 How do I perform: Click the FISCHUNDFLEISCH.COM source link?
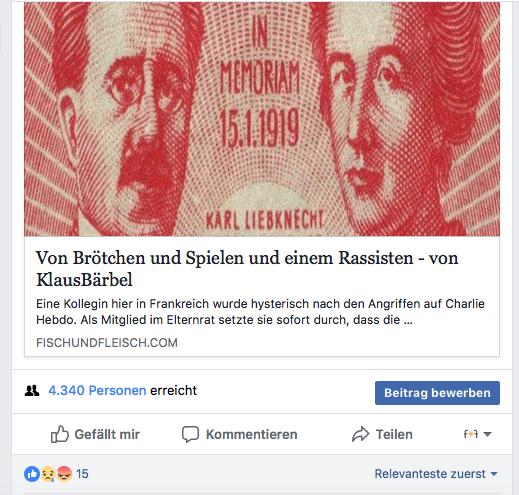[107, 343]
